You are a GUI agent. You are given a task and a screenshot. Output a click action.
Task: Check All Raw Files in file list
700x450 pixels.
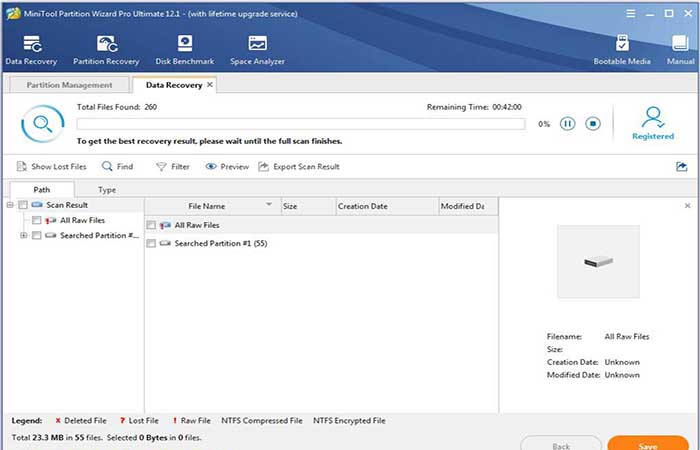click(151, 225)
